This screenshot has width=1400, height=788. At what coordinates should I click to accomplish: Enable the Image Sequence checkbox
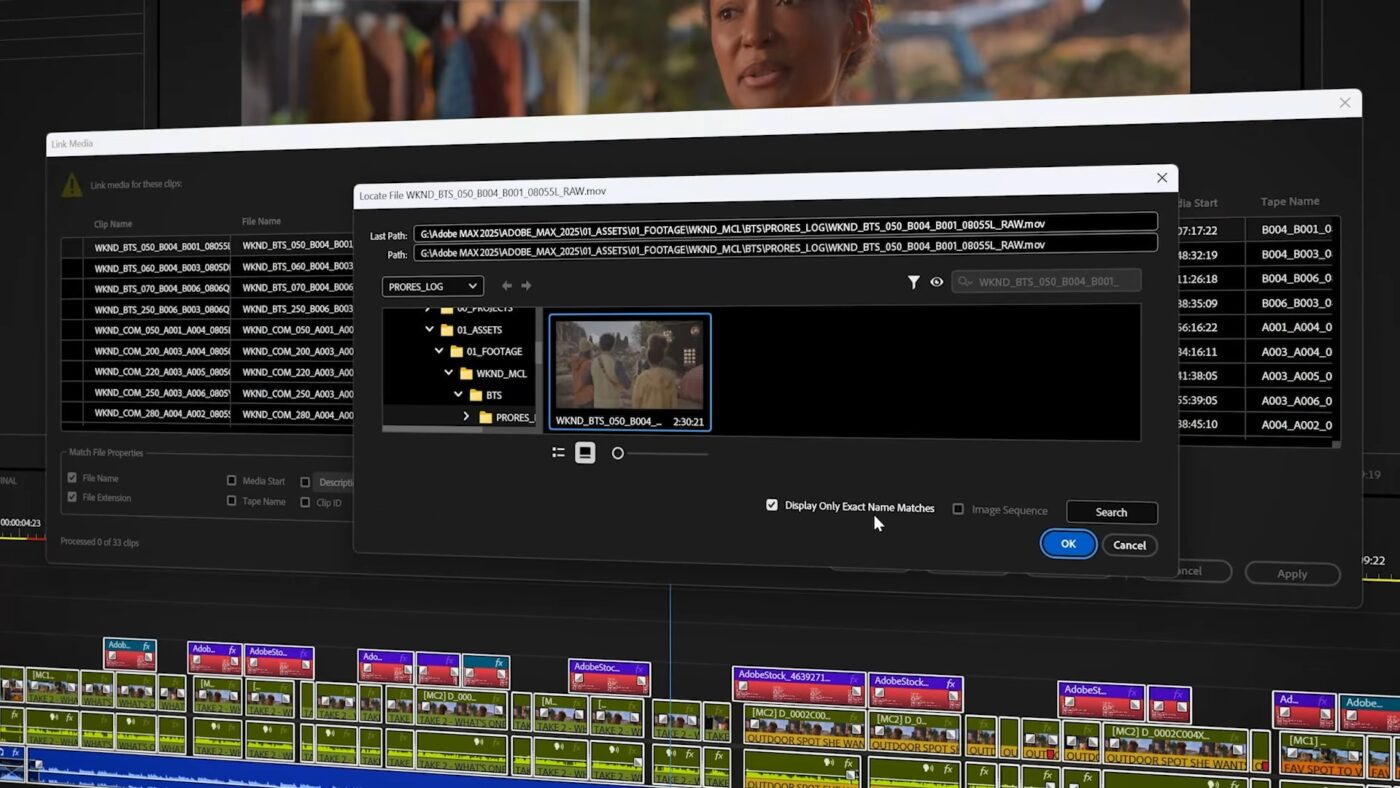coord(958,509)
